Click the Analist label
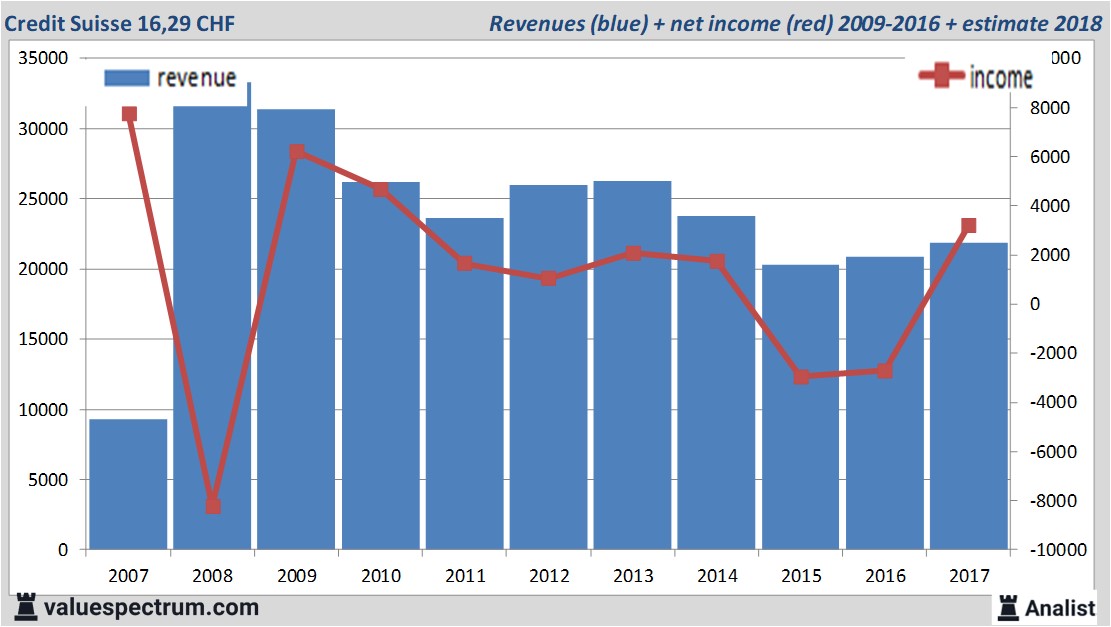The image size is (1111, 627). point(1060,608)
